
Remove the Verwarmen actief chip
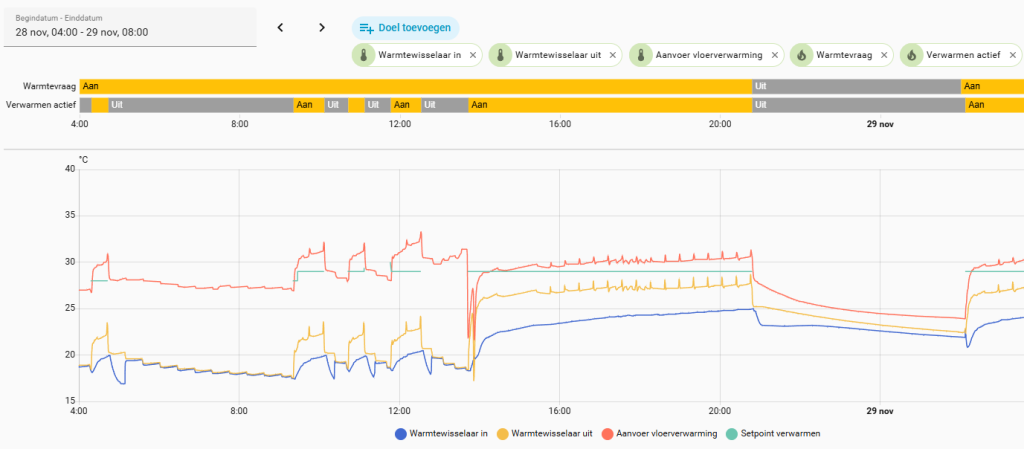pyautogui.click(x=1012, y=55)
